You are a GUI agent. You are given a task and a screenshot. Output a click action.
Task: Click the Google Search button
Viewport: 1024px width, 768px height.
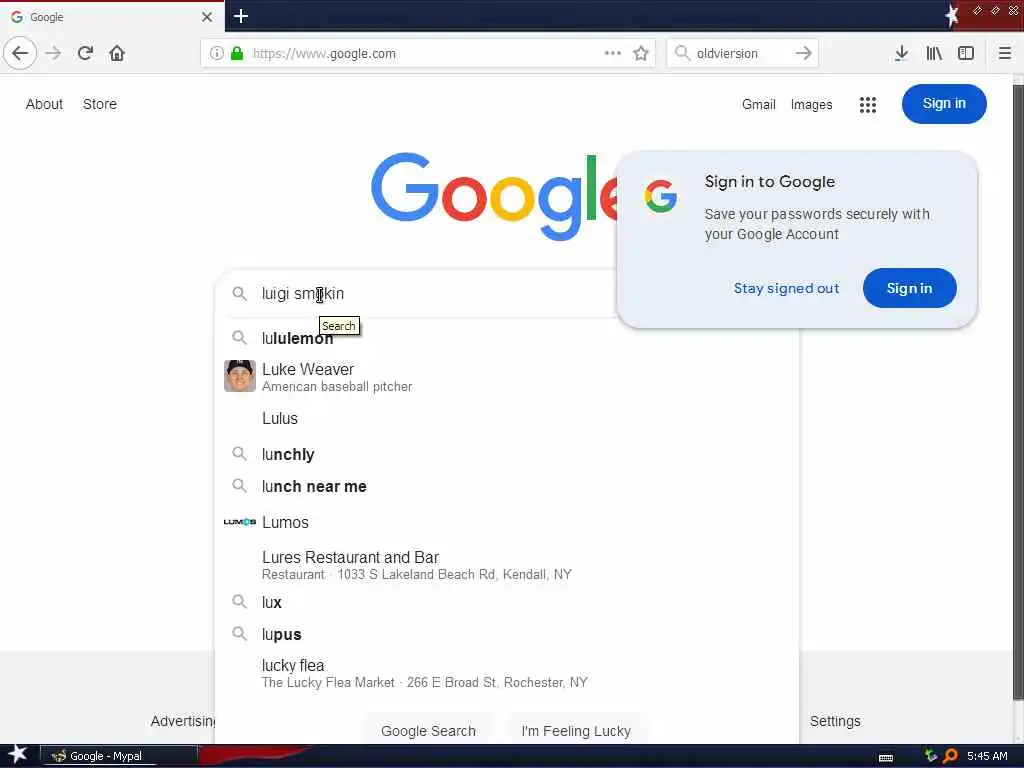click(x=428, y=731)
